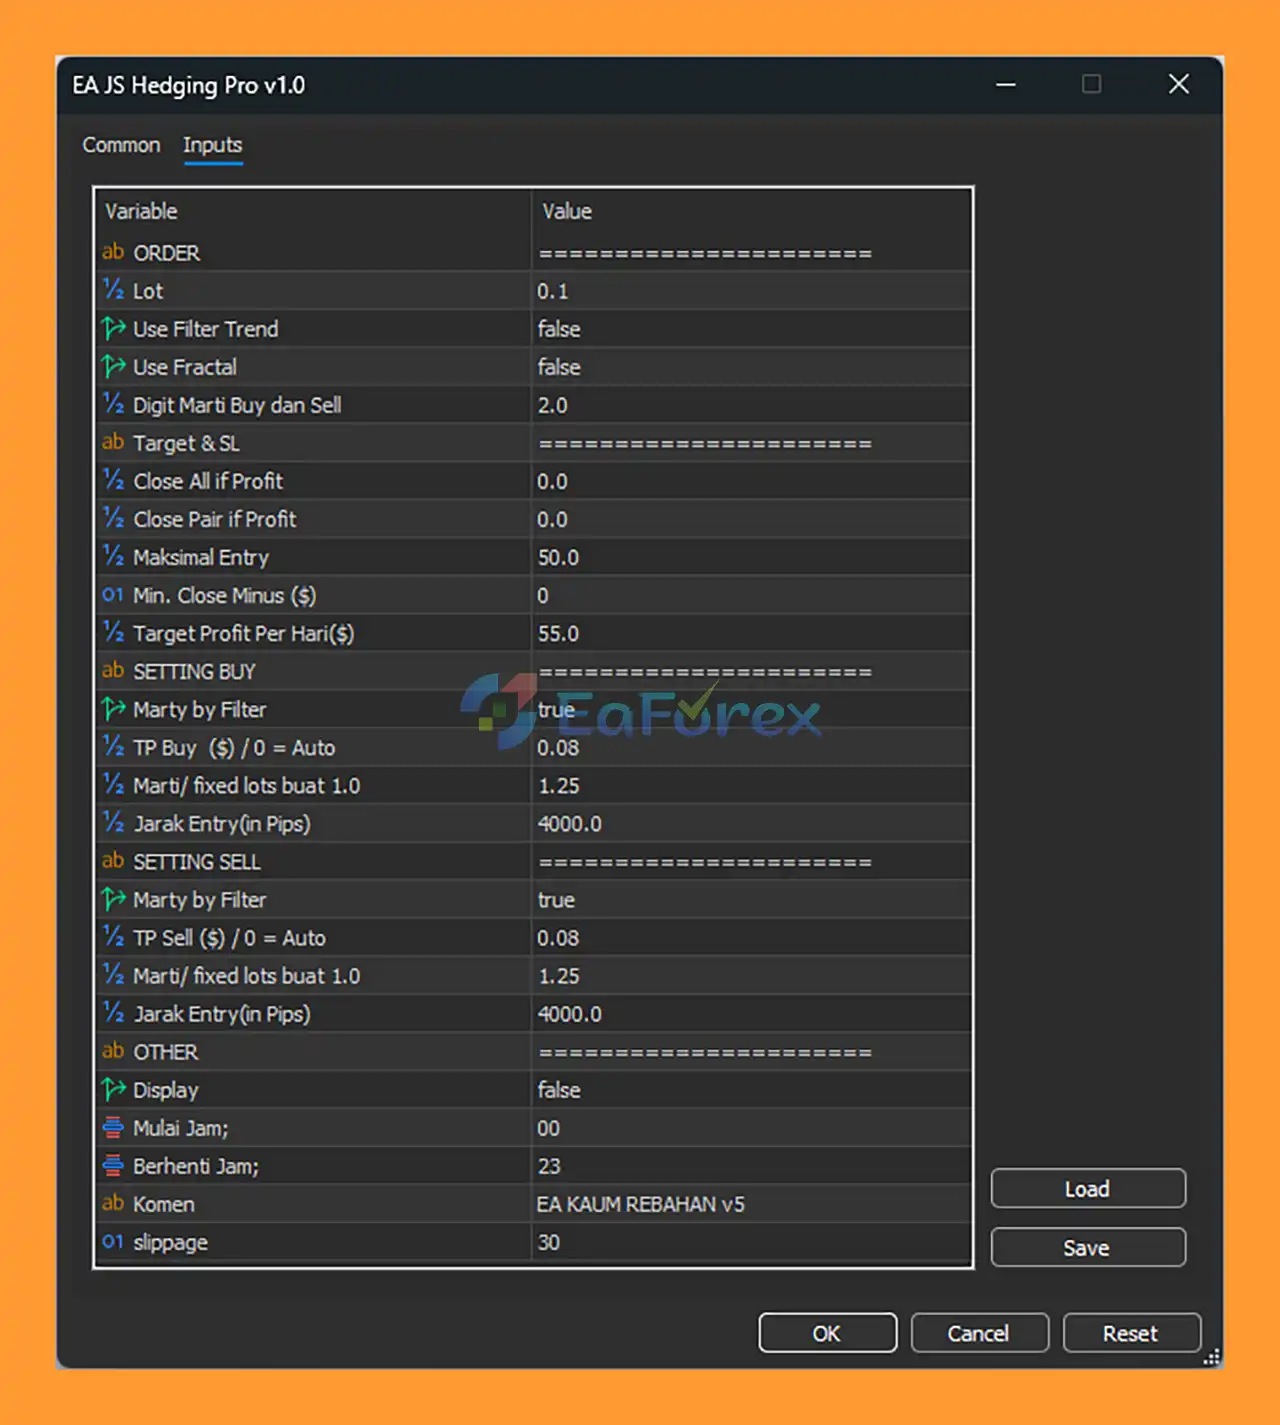Screen dimensions: 1280x1425
Task: Click the ab icon beside Komen
Action: pyautogui.click(x=113, y=1204)
